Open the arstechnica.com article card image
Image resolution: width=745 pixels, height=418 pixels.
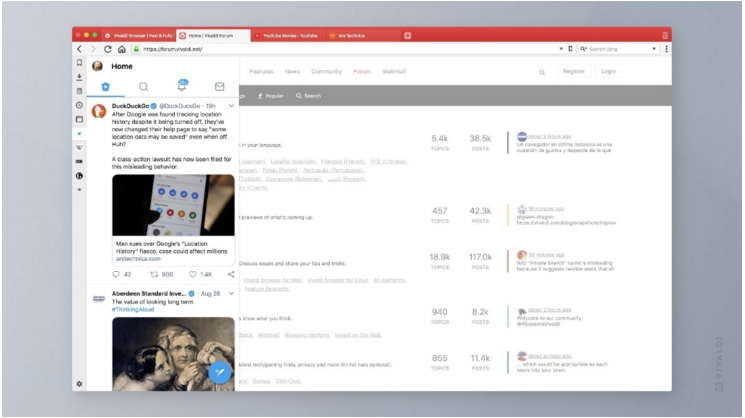[x=173, y=205]
